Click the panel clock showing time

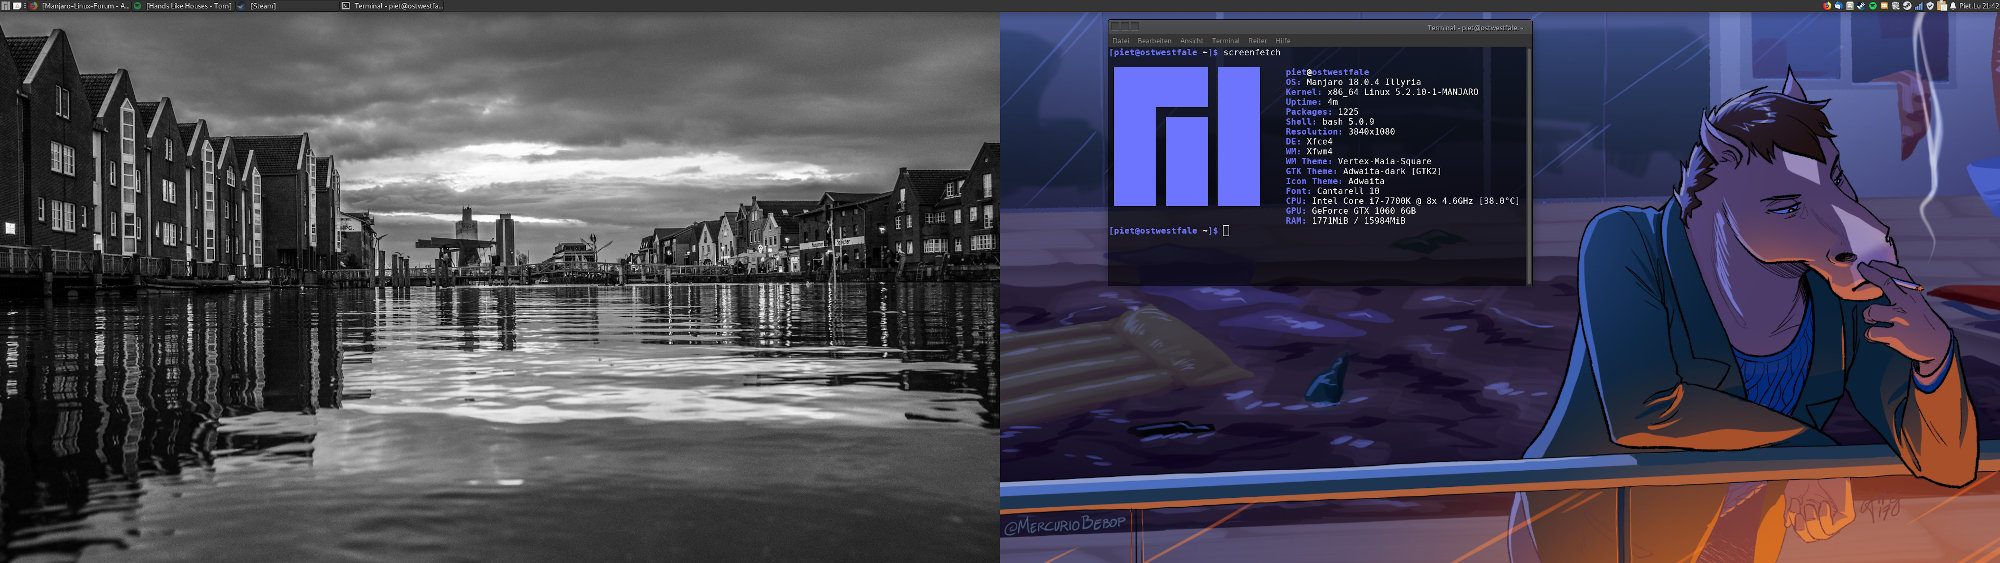1978,6
